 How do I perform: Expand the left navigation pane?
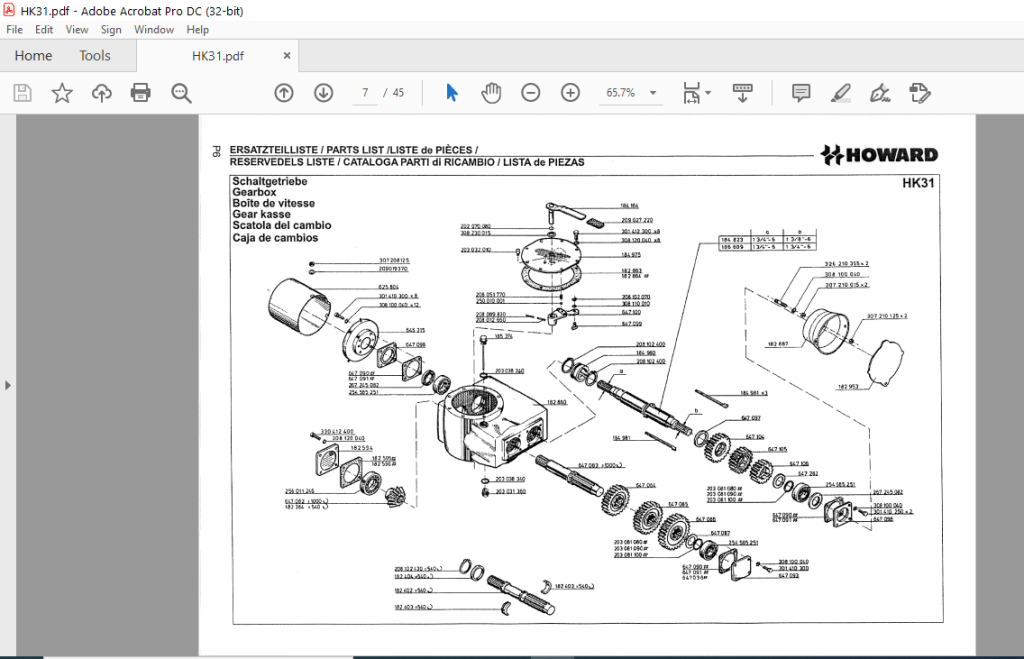click(8, 385)
